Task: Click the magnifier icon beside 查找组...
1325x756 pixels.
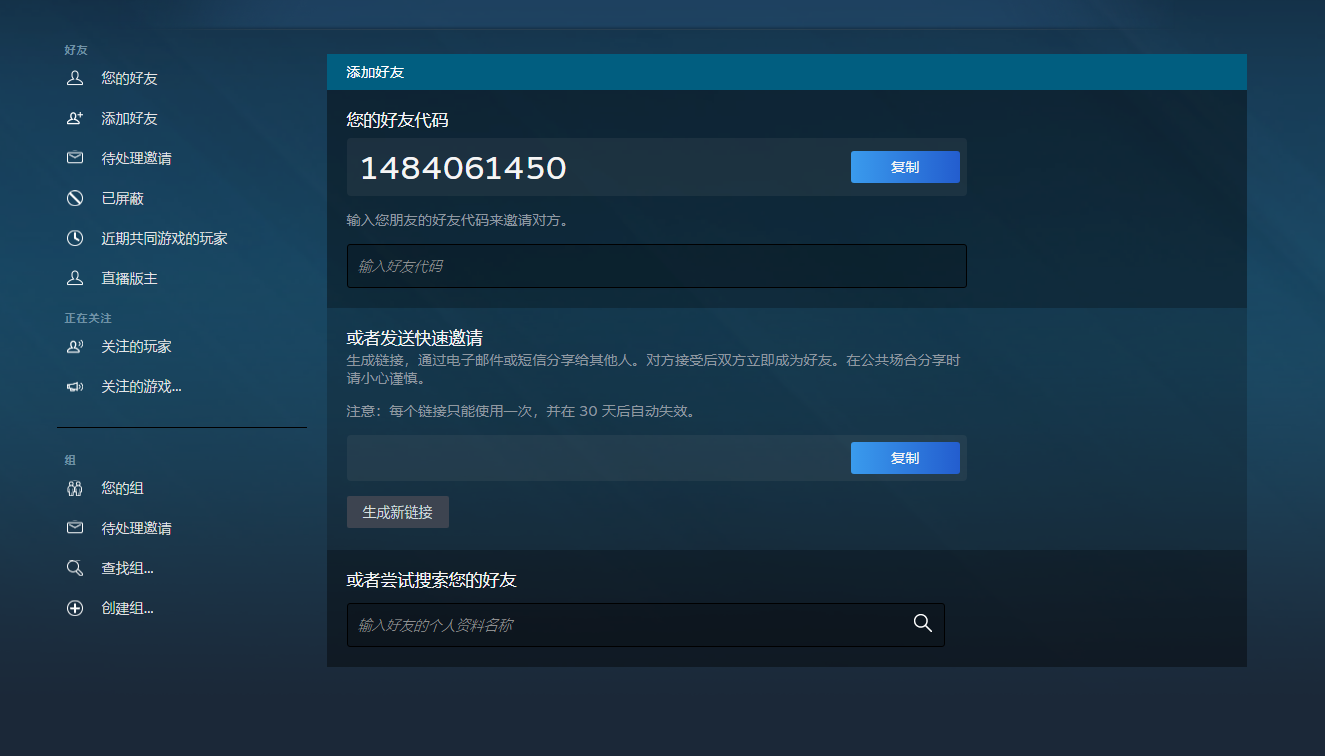Action: [75, 568]
